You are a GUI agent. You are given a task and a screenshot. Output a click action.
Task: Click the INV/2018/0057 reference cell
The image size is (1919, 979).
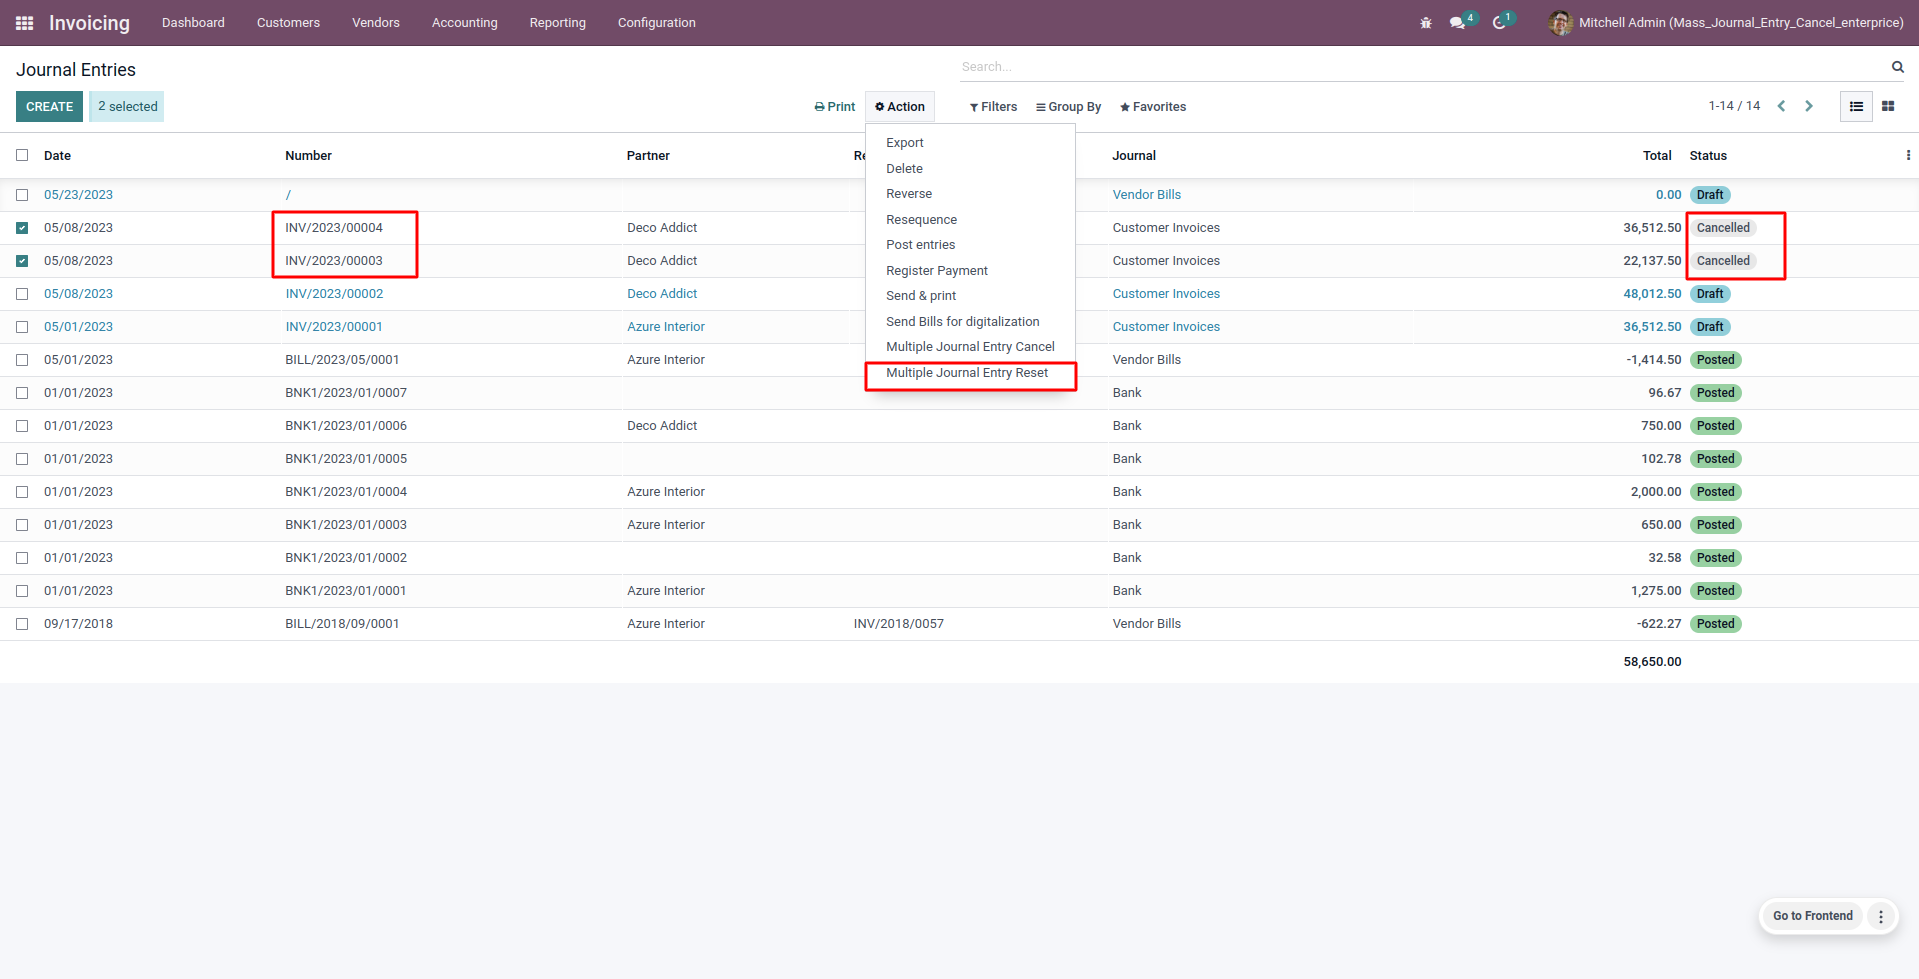coord(898,624)
